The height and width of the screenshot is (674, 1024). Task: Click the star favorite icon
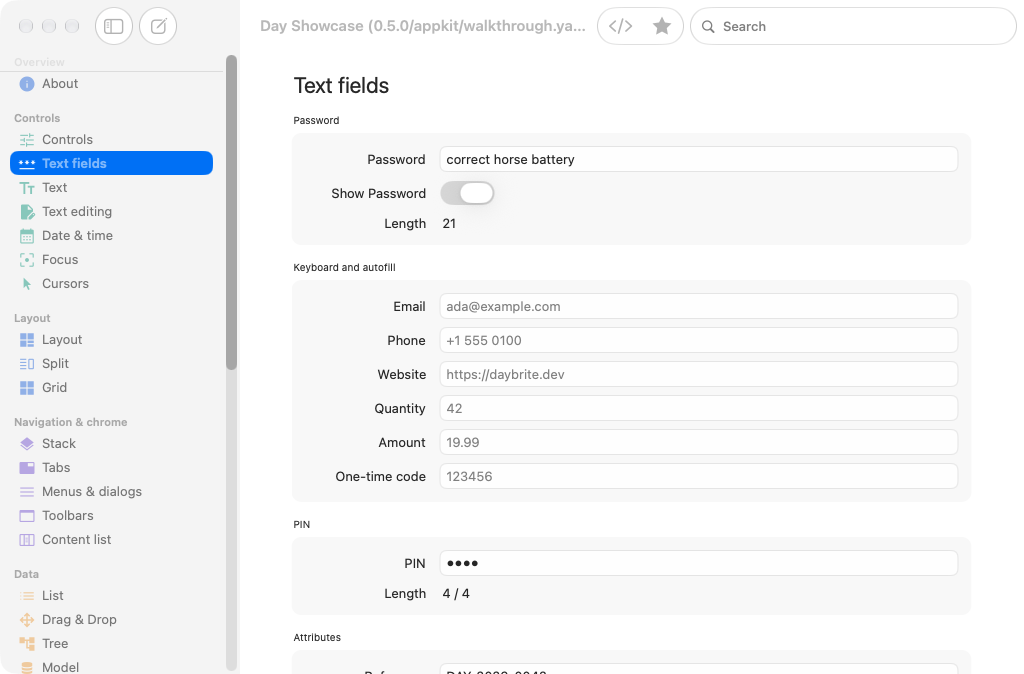tap(662, 26)
